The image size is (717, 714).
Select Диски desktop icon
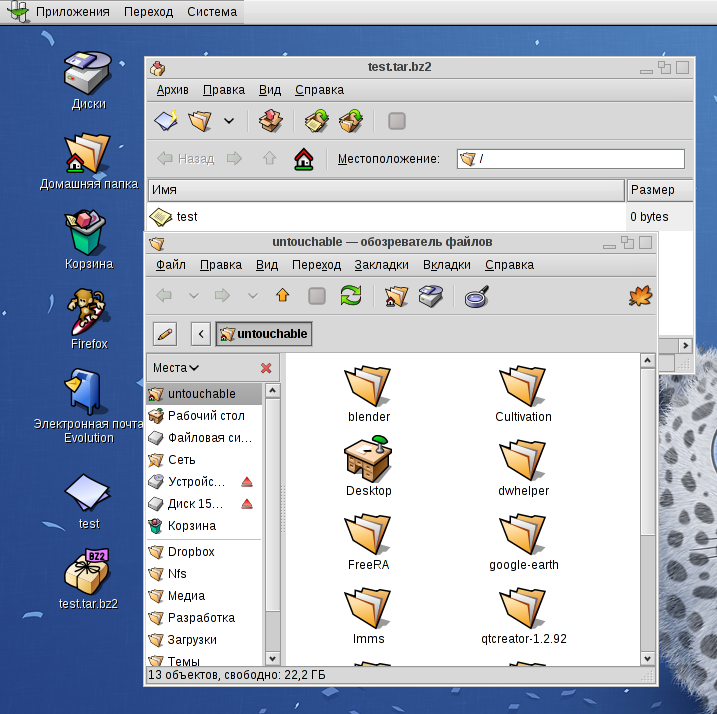89,81
